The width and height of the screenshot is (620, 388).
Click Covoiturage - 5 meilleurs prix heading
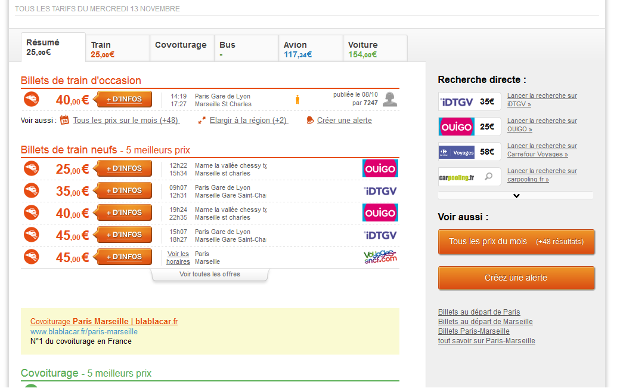pos(86,373)
